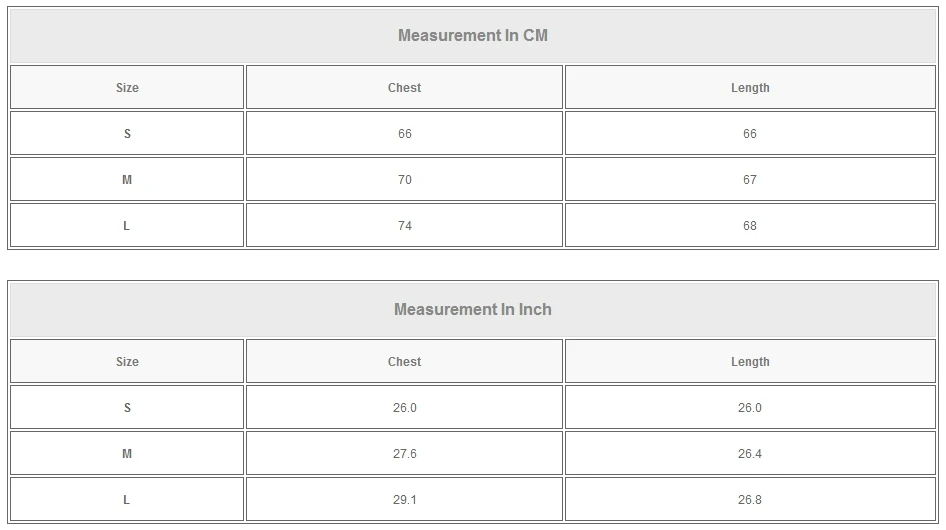Click the Size header in the Inch table
This screenshot has width=946, height=530.
coord(127,362)
